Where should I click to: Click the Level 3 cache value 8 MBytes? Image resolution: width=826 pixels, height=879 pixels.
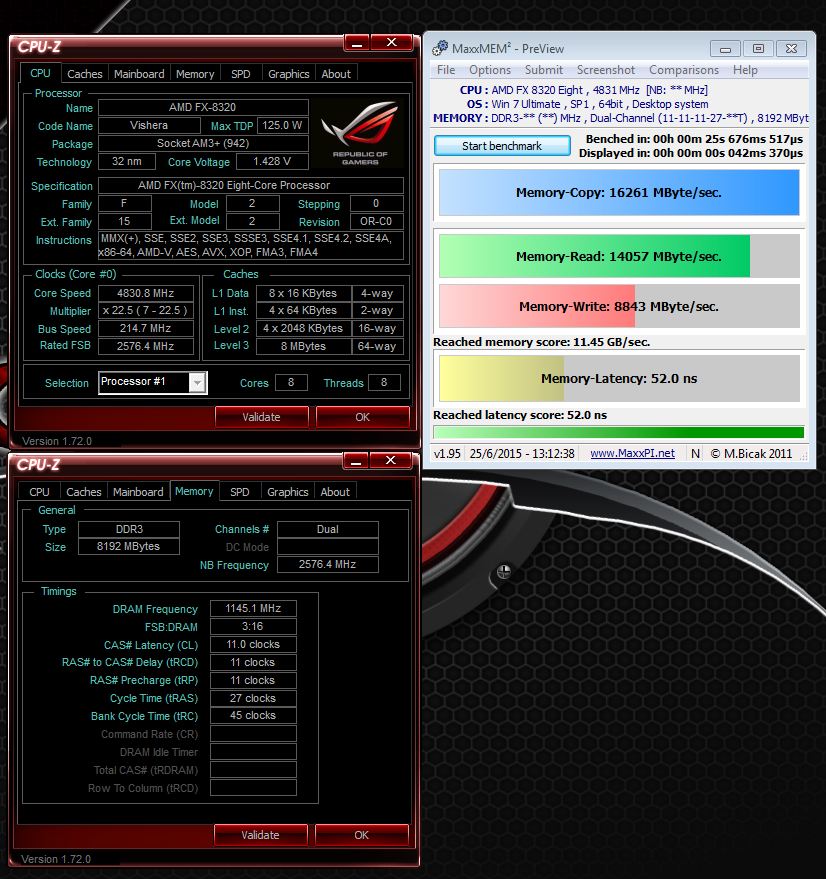[x=303, y=346]
